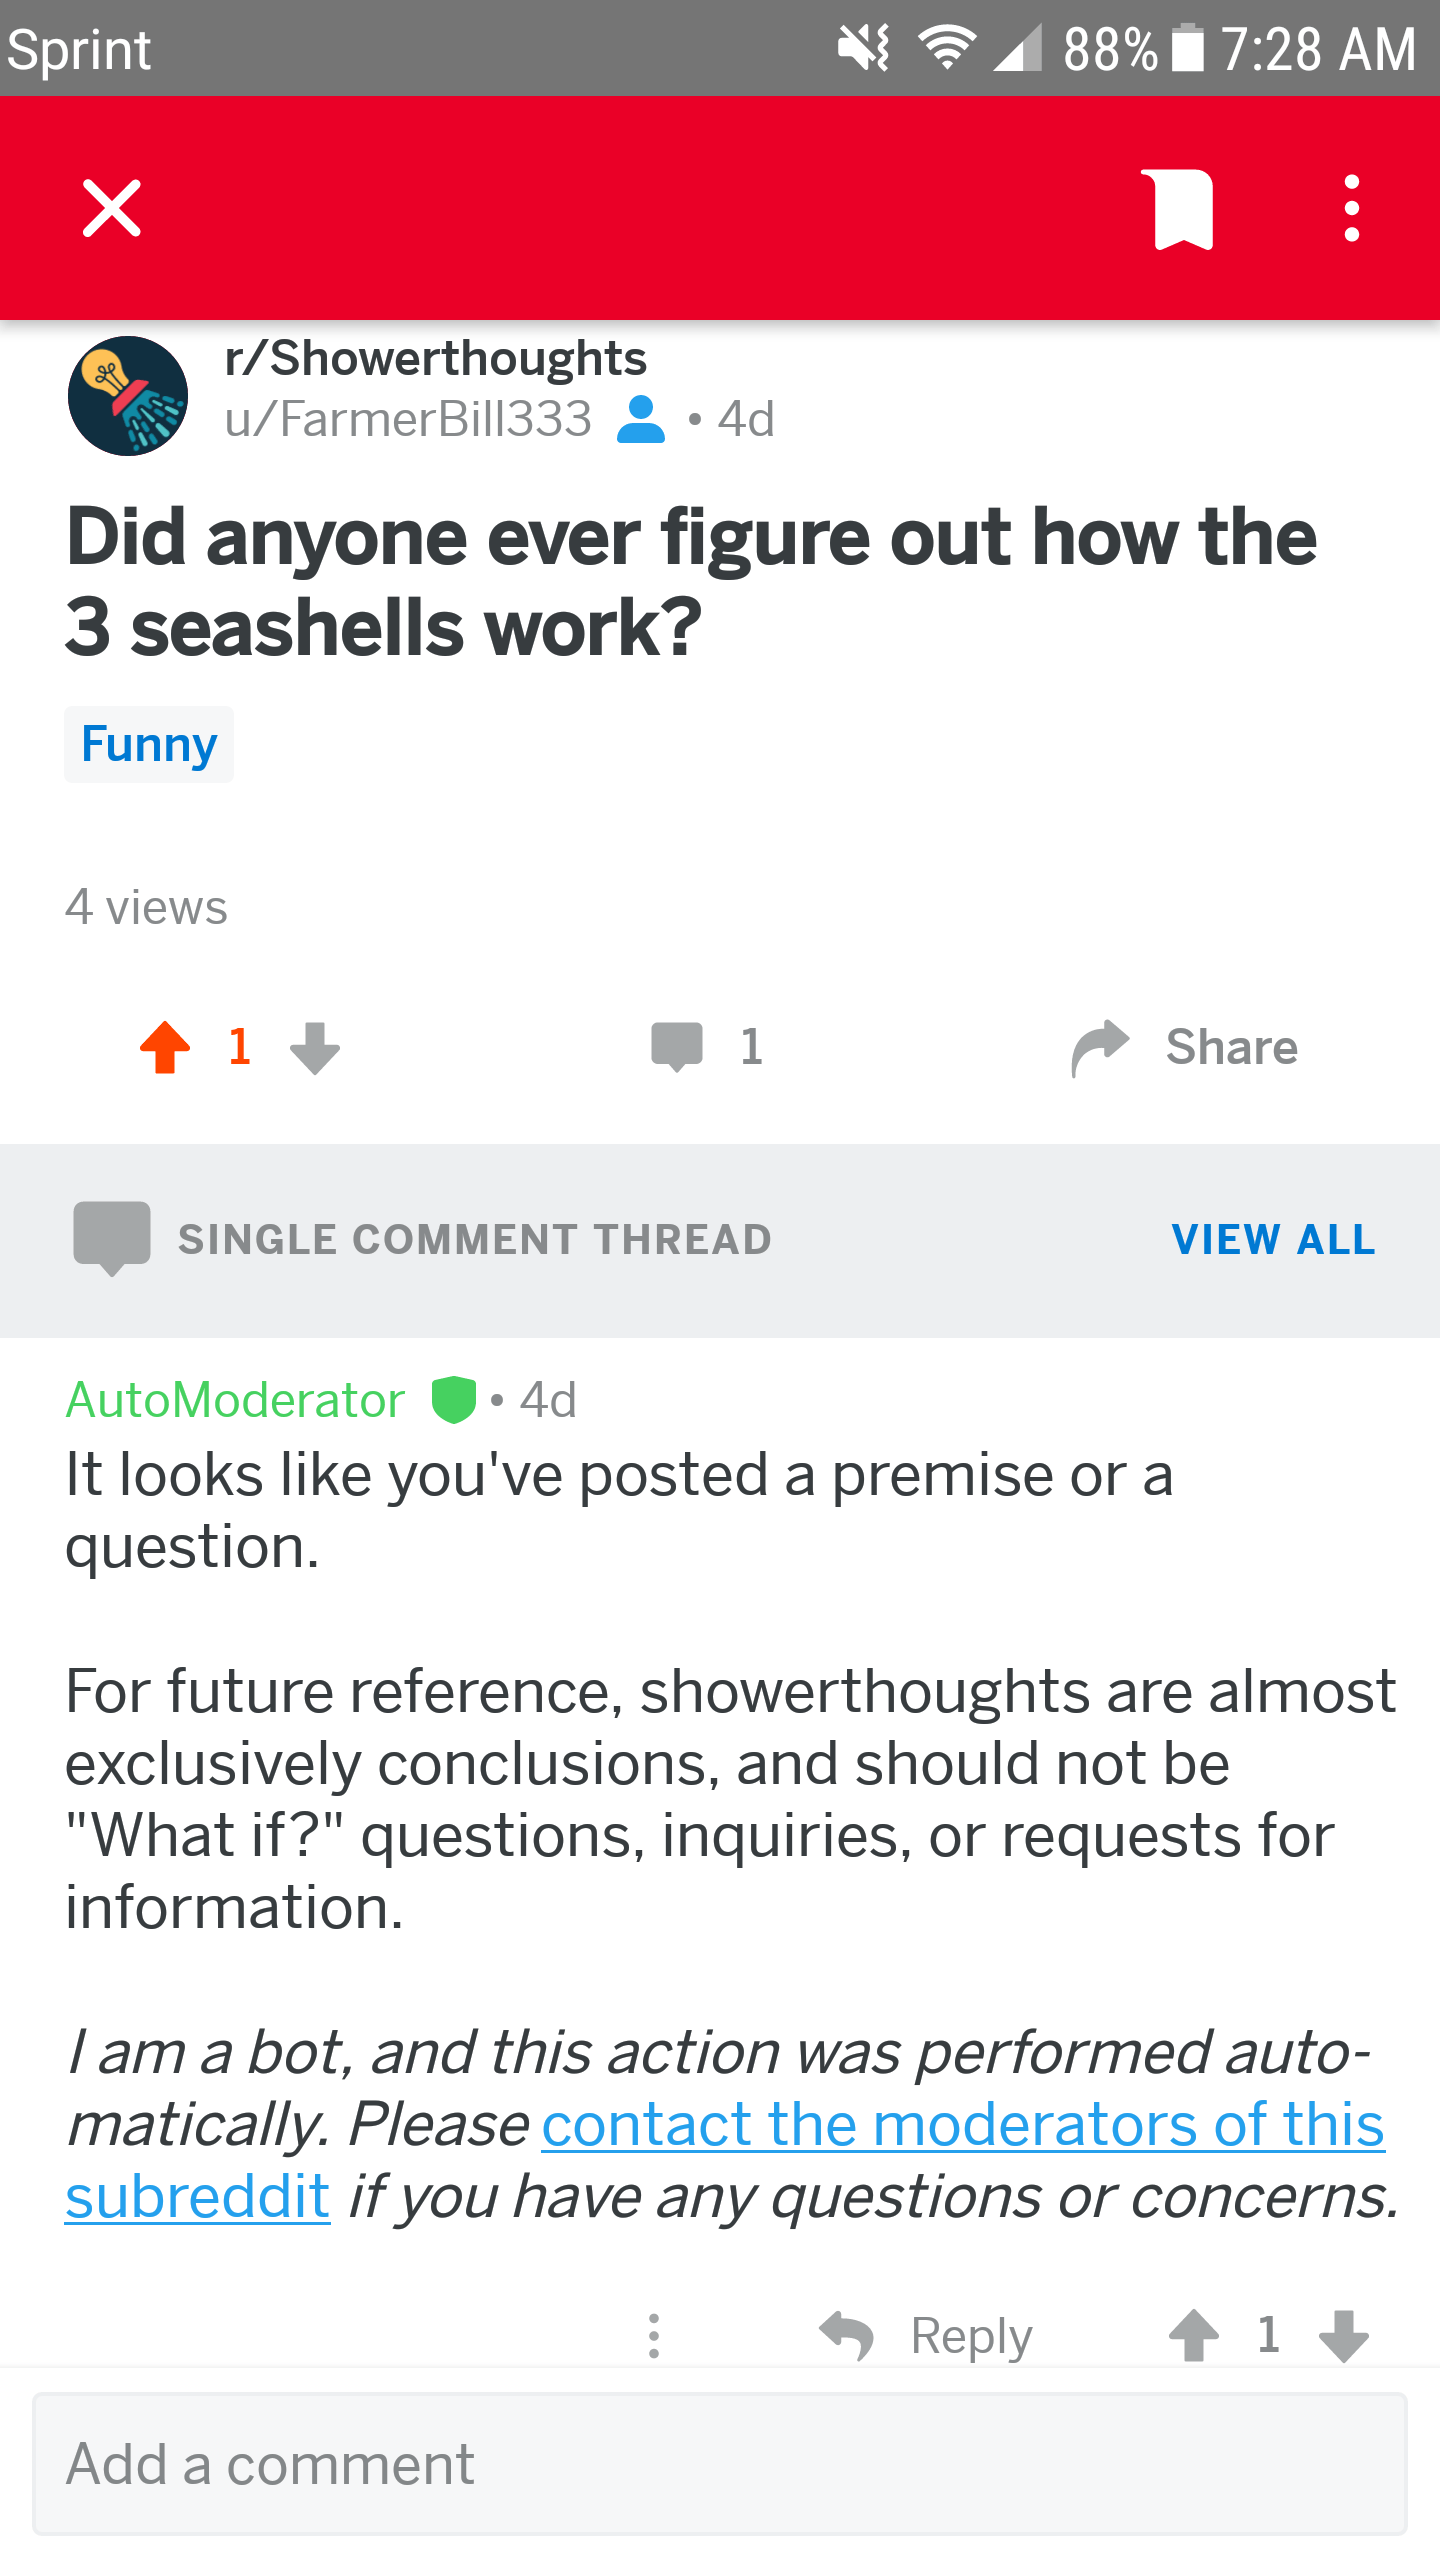Tap Reply on AutoModerator's comment
The width and height of the screenshot is (1440, 2560).
969,2336
